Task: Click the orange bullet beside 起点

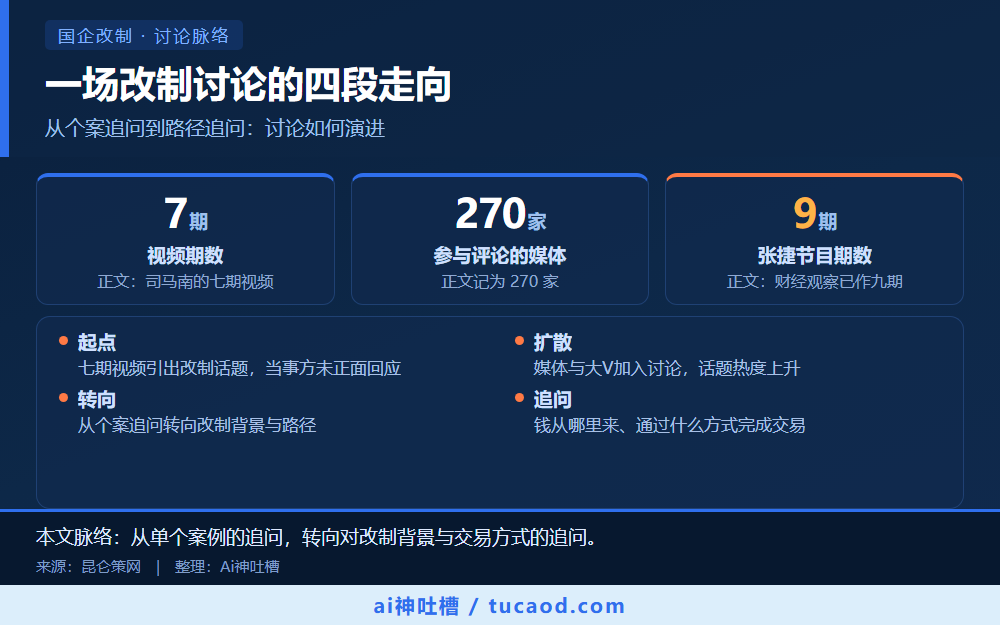Action: 63,341
